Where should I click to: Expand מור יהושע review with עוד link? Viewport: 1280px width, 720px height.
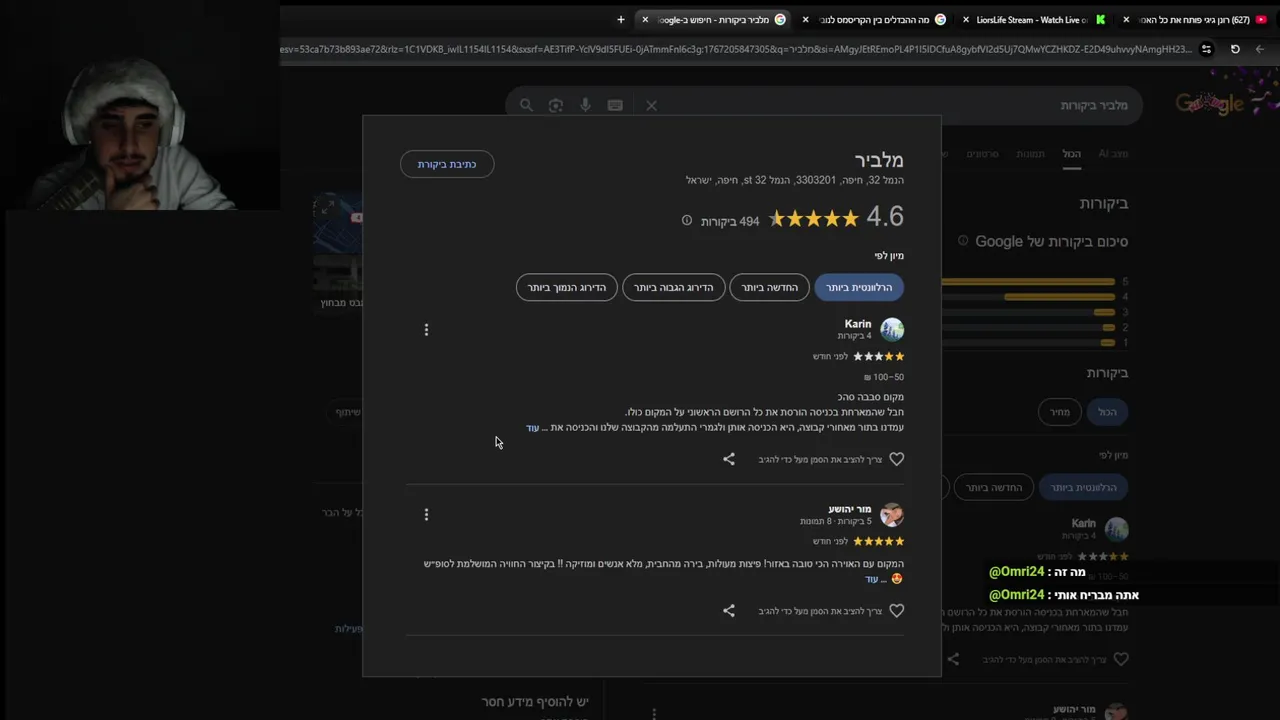click(x=871, y=579)
